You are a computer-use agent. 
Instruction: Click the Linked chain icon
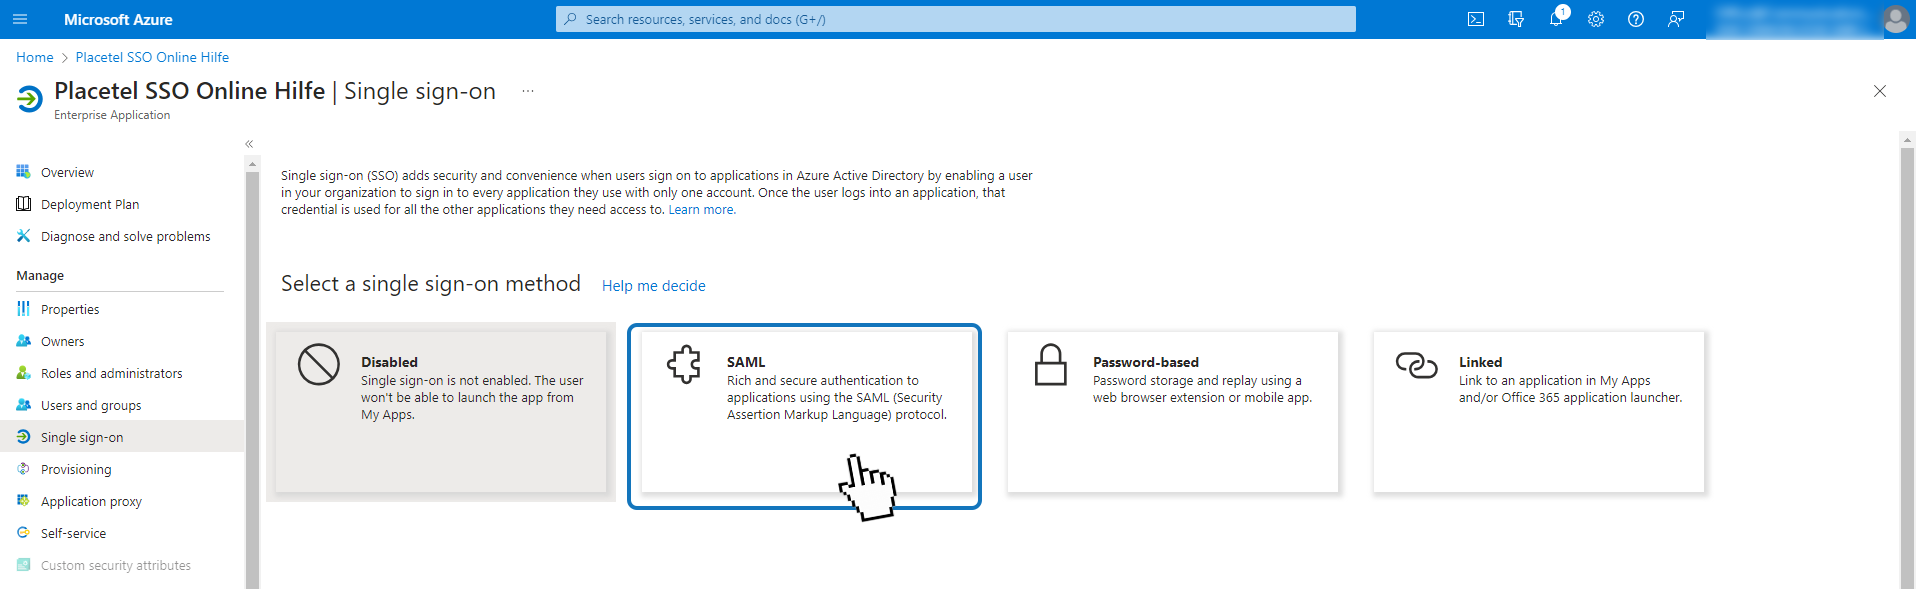tap(1417, 365)
